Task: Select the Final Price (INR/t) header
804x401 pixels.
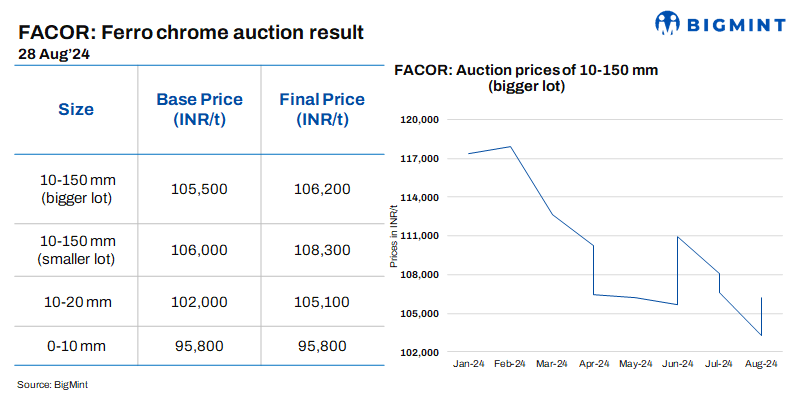Action: pos(322,109)
